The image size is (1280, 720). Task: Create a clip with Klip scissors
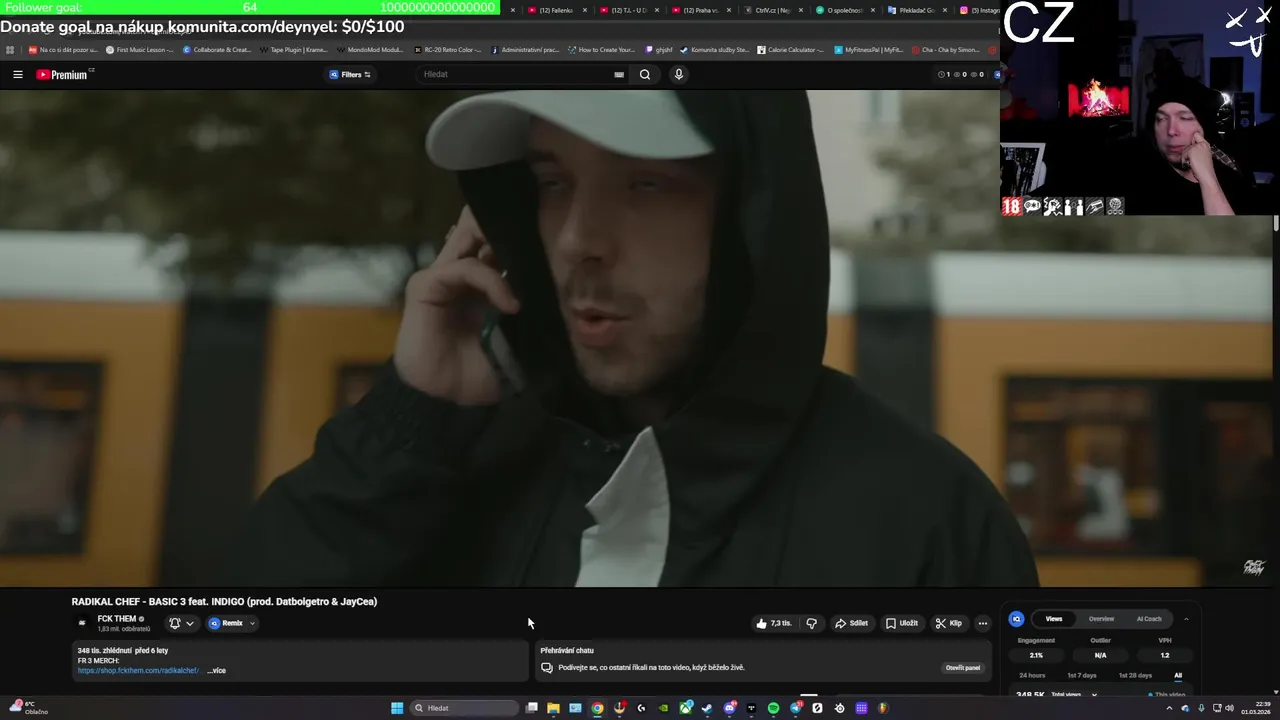click(949, 623)
